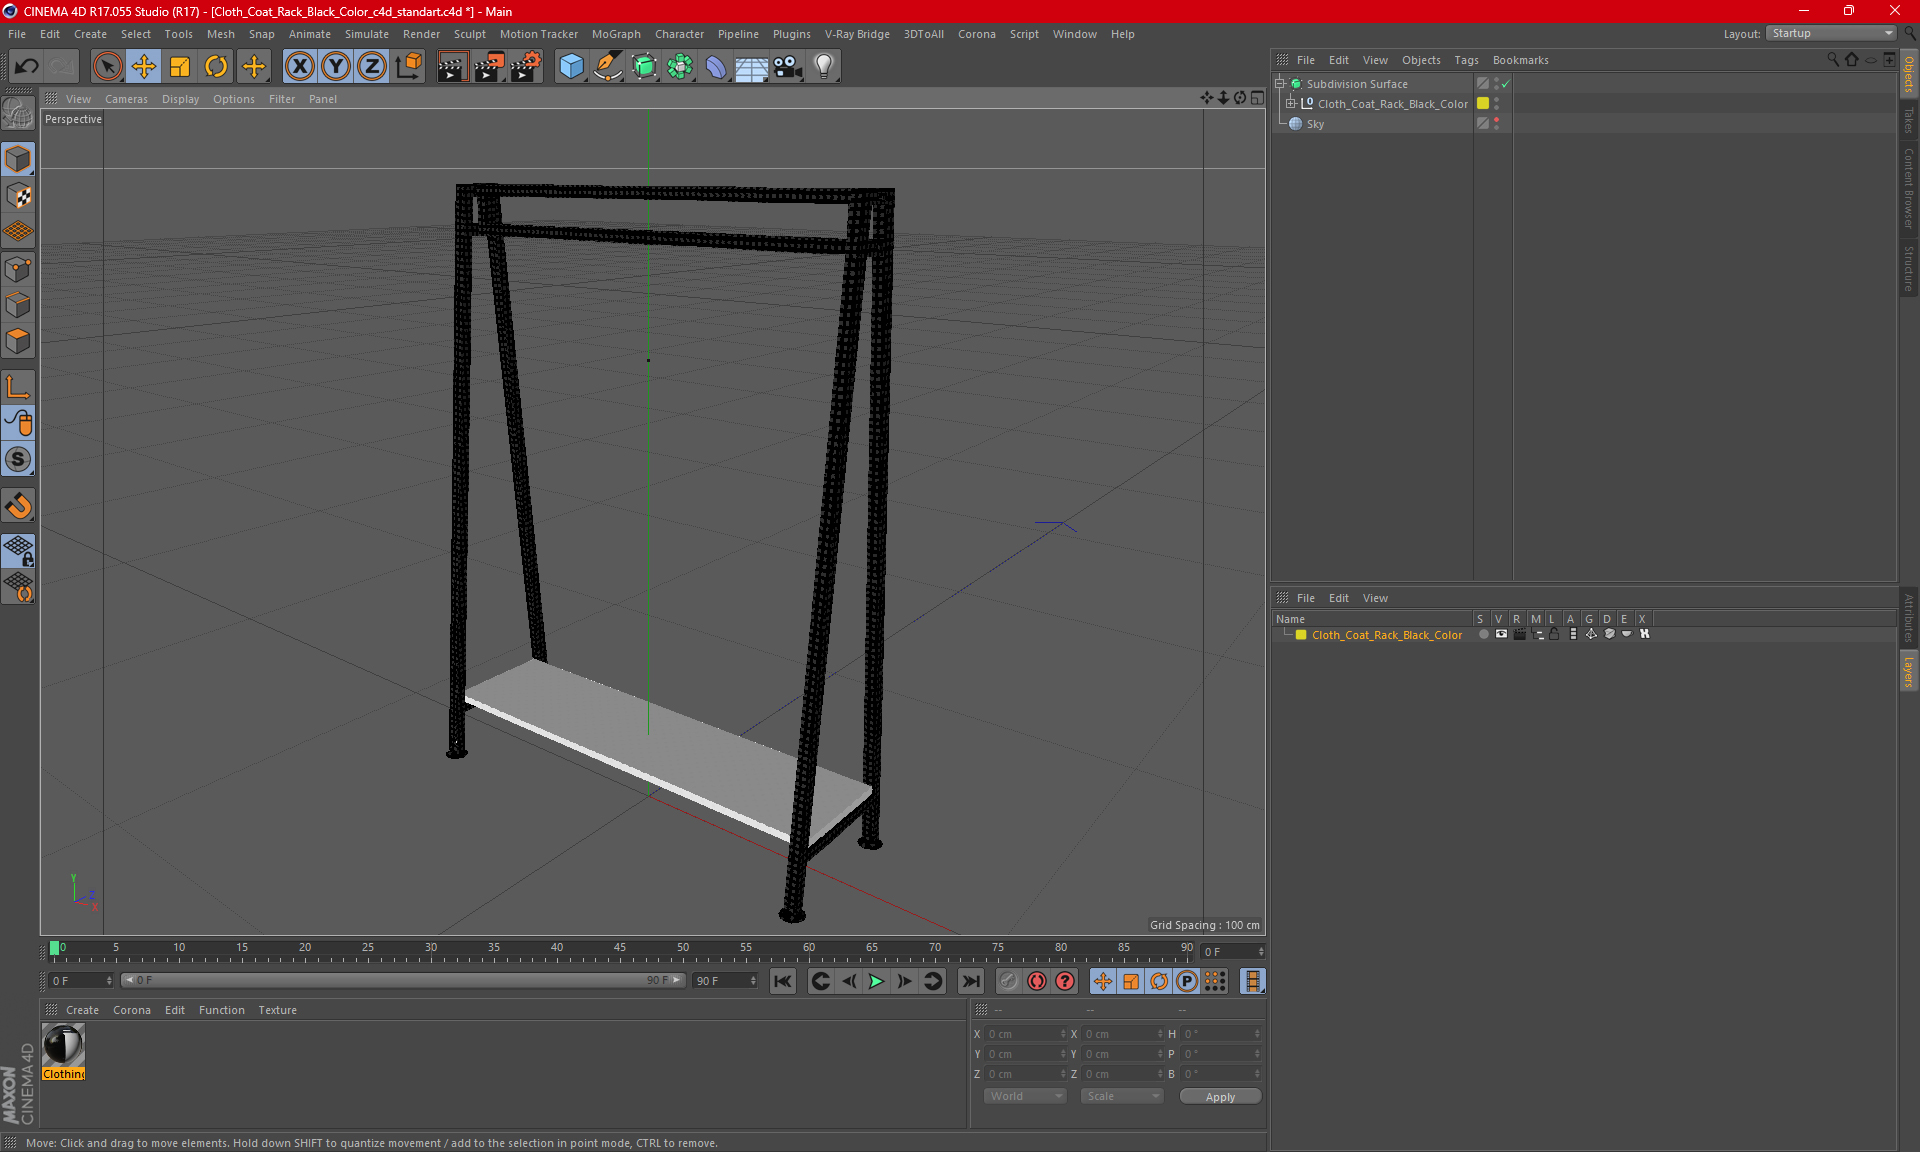Select the Sky object in tree
This screenshot has height=1152, width=1920.
(x=1315, y=124)
